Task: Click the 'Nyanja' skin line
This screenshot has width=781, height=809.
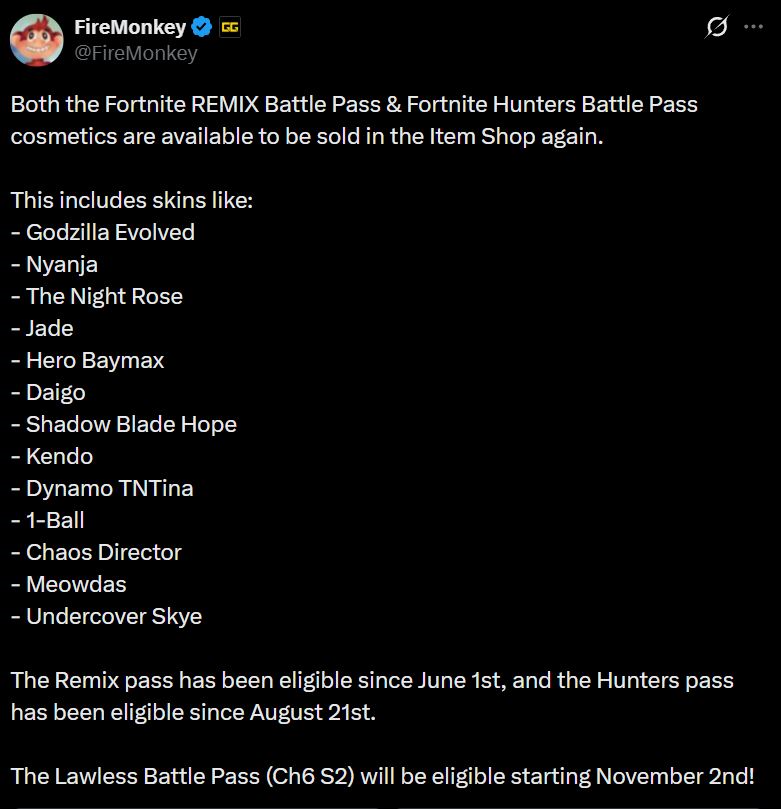Action: (x=54, y=265)
